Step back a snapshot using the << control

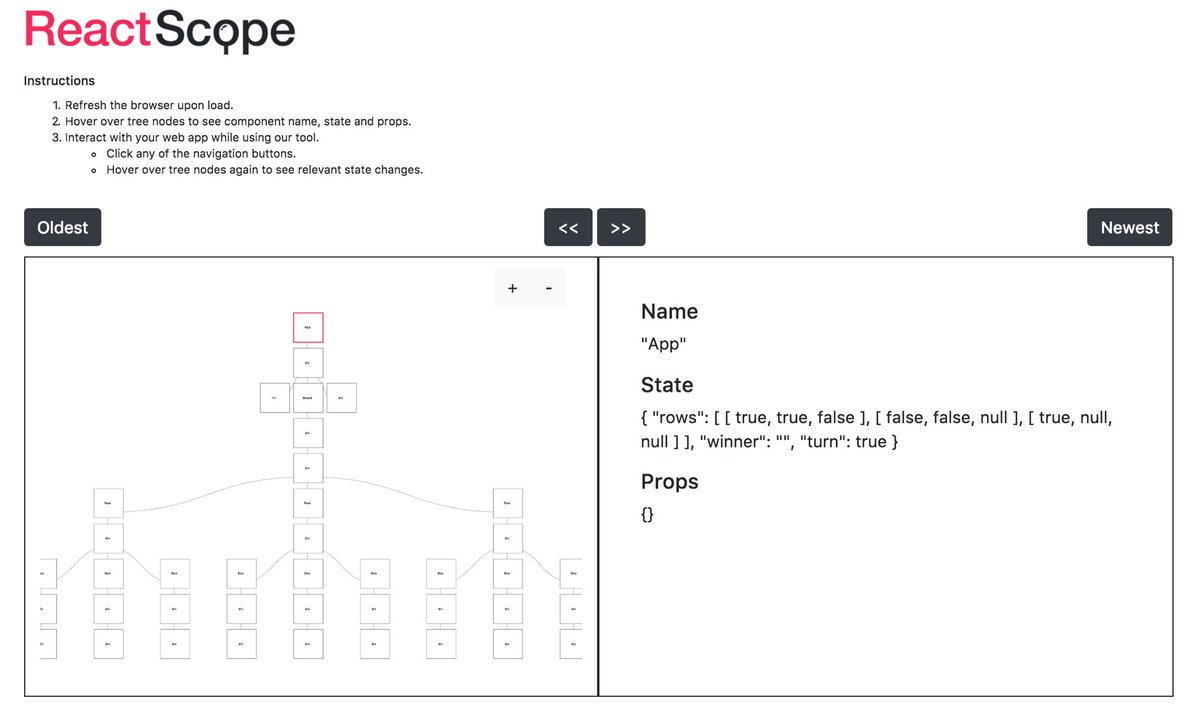click(x=568, y=227)
